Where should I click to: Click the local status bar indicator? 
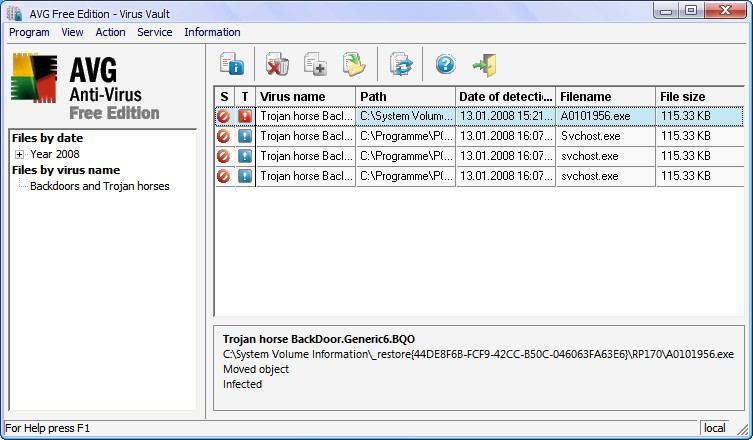[715, 428]
